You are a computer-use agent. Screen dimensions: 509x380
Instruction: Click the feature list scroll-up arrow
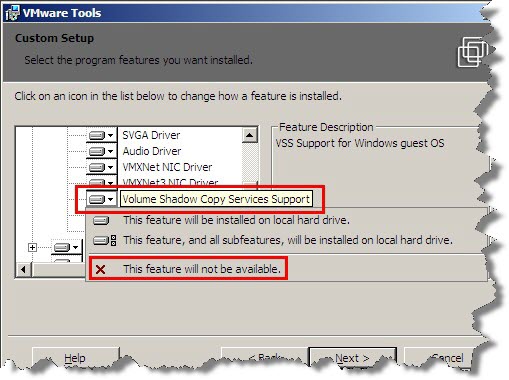(x=250, y=135)
